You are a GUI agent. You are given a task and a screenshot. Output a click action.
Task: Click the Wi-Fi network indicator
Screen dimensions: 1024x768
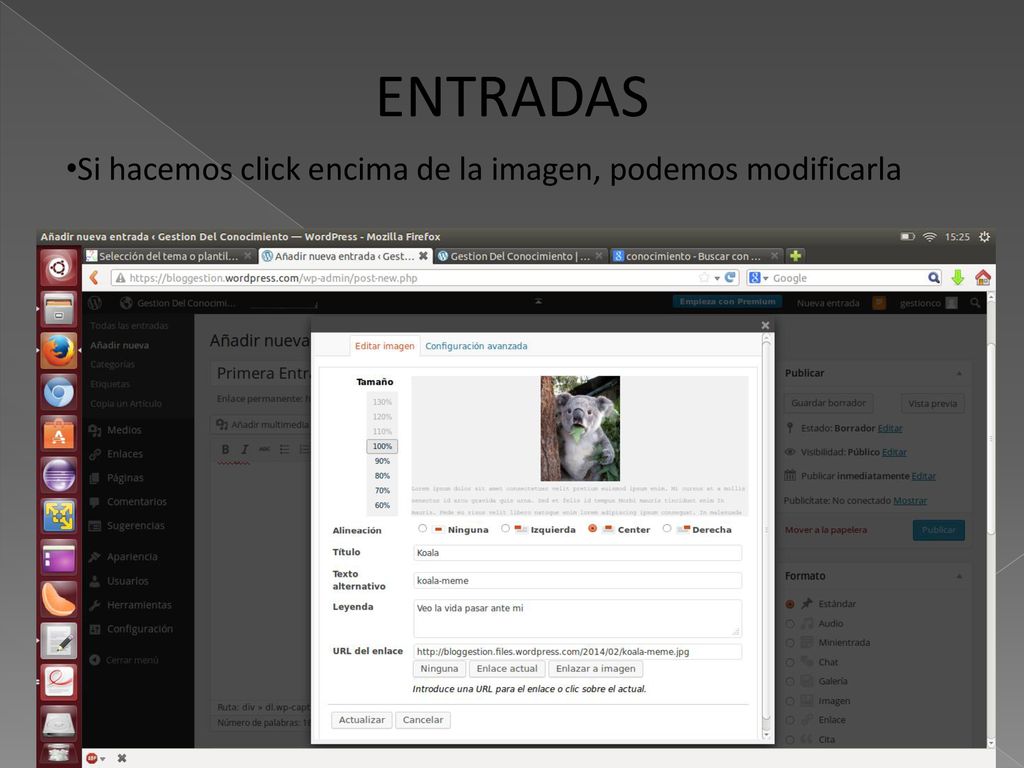click(x=929, y=236)
